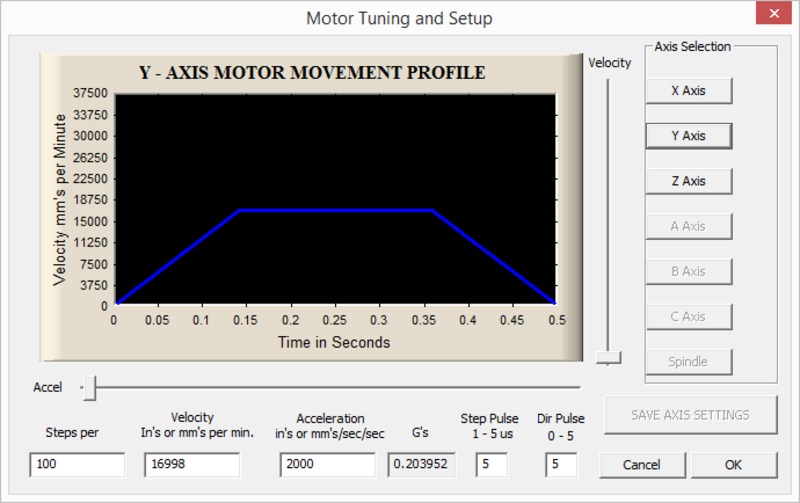800x503 pixels.
Task: Click the G's value box
Action: pos(419,464)
